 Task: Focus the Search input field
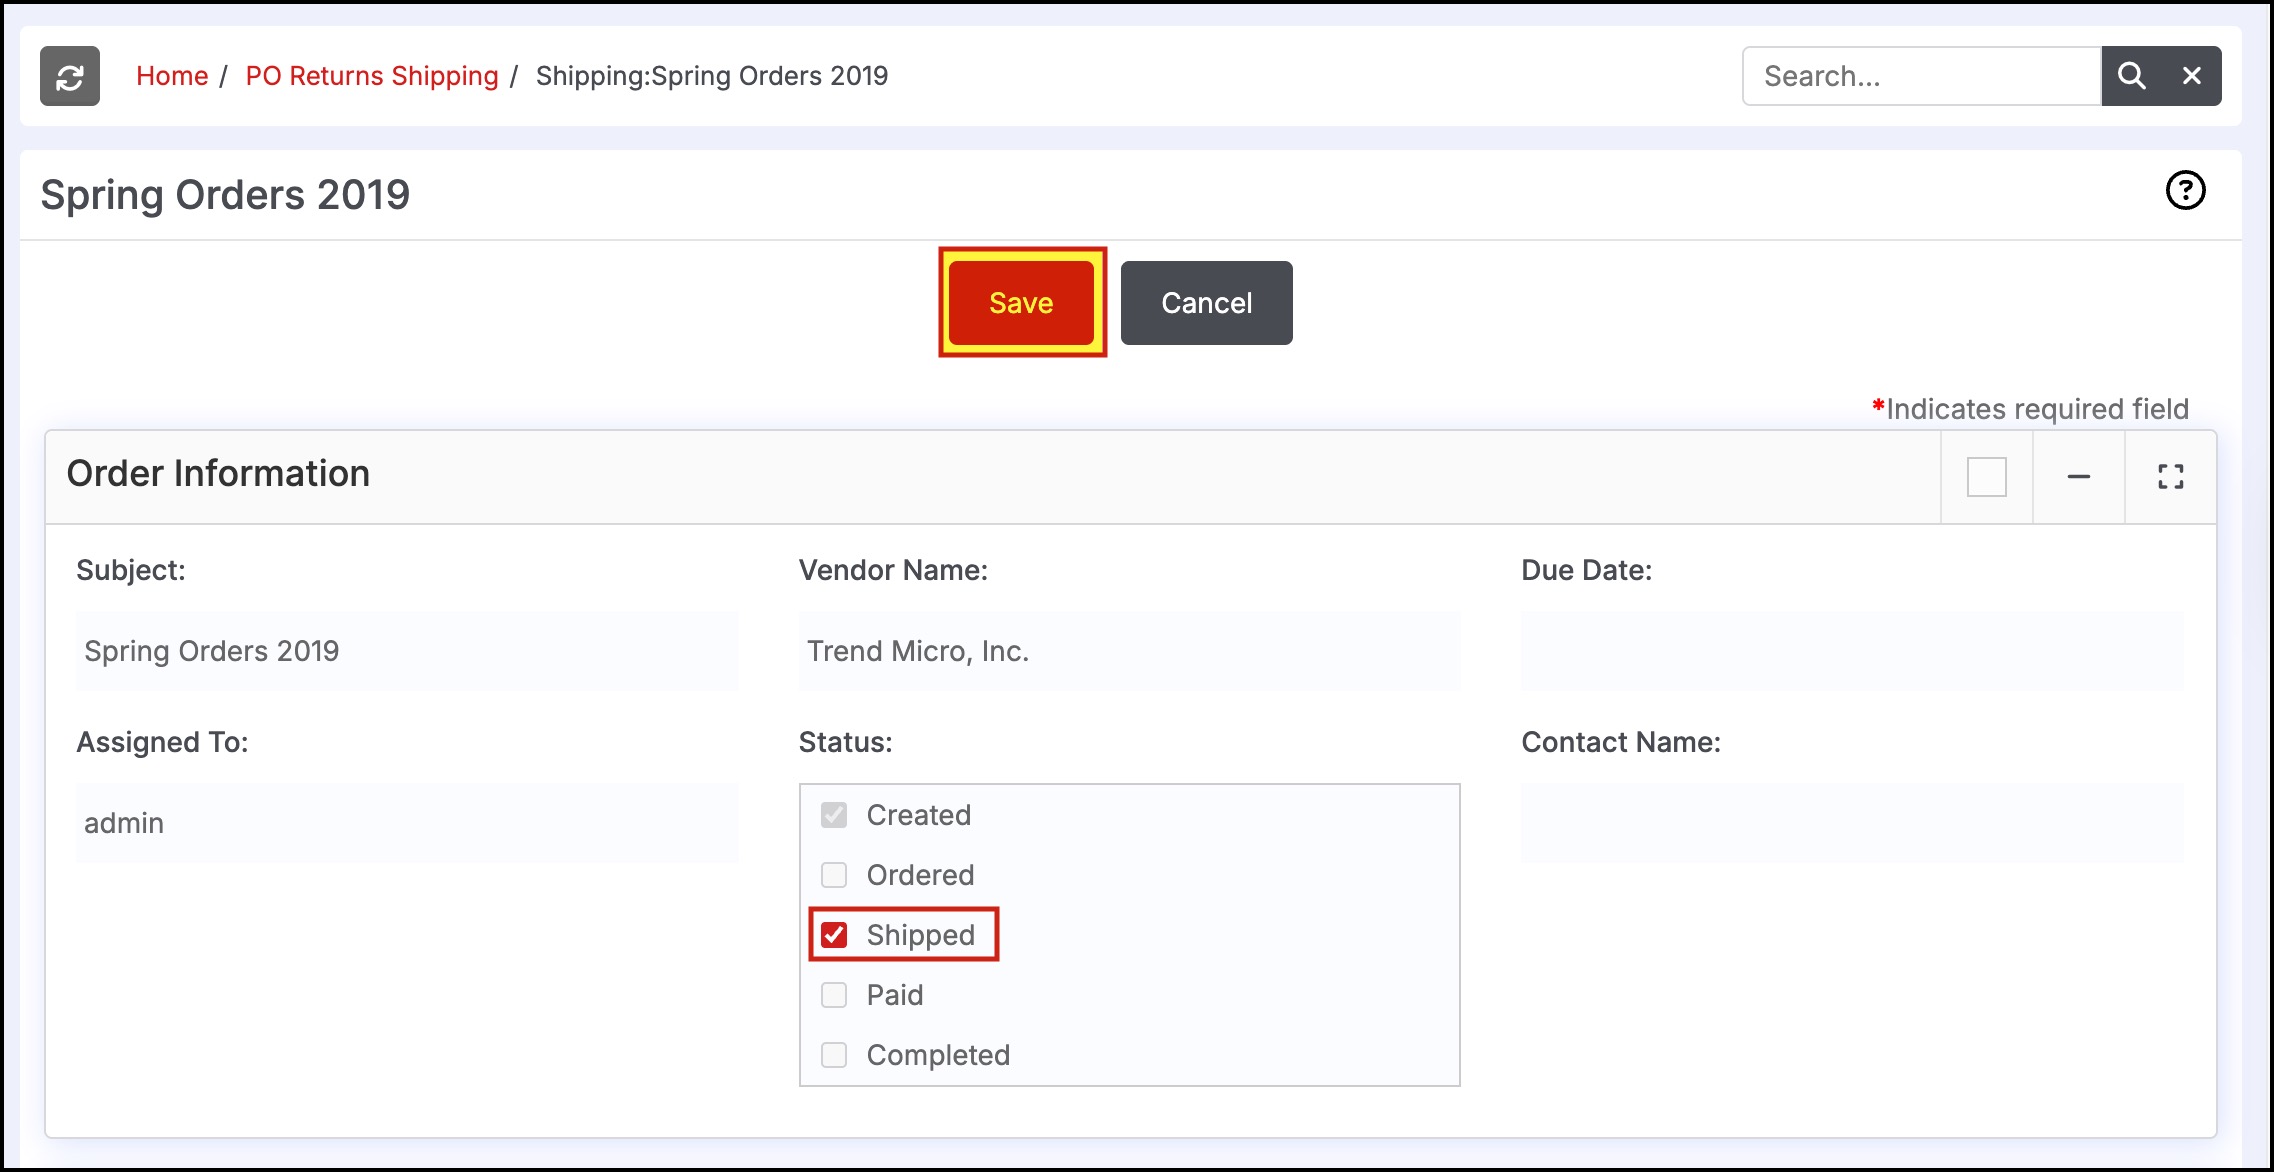point(1921,76)
